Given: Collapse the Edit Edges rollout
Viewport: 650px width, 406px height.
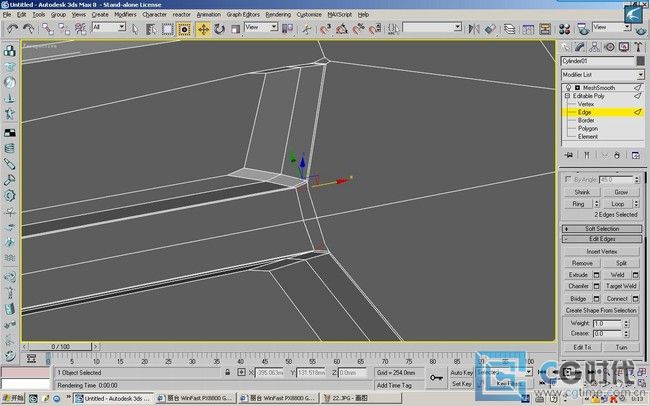Looking at the screenshot, I should click(x=602, y=239).
